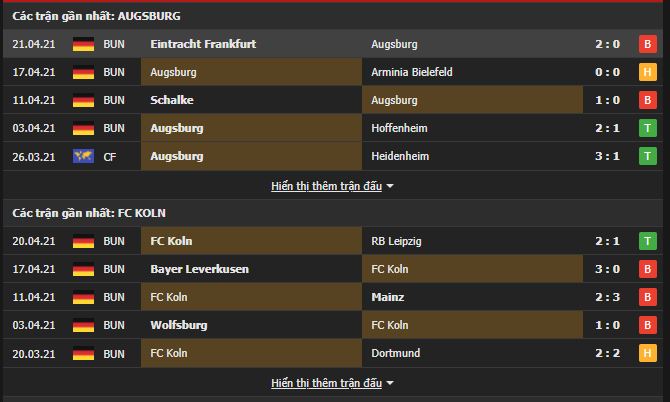
Task: Click the Schalke team name
Action: 172,100
